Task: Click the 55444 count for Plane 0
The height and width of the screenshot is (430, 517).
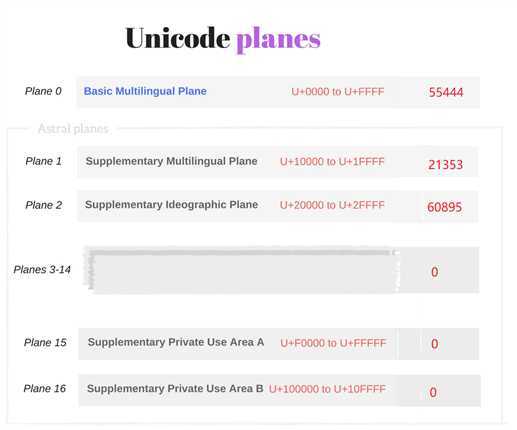Action: [x=446, y=92]
